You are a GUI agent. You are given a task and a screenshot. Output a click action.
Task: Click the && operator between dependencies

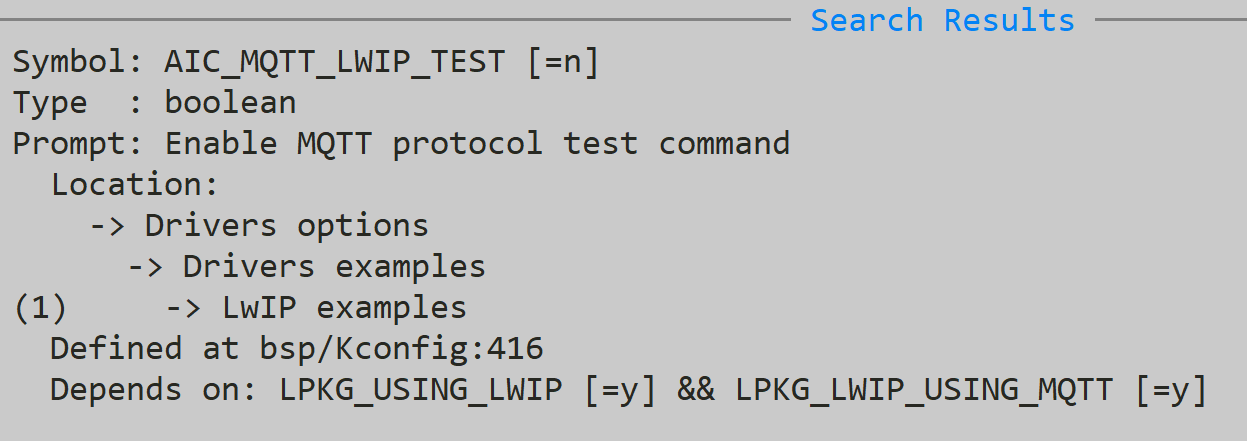tap(696, 389)
